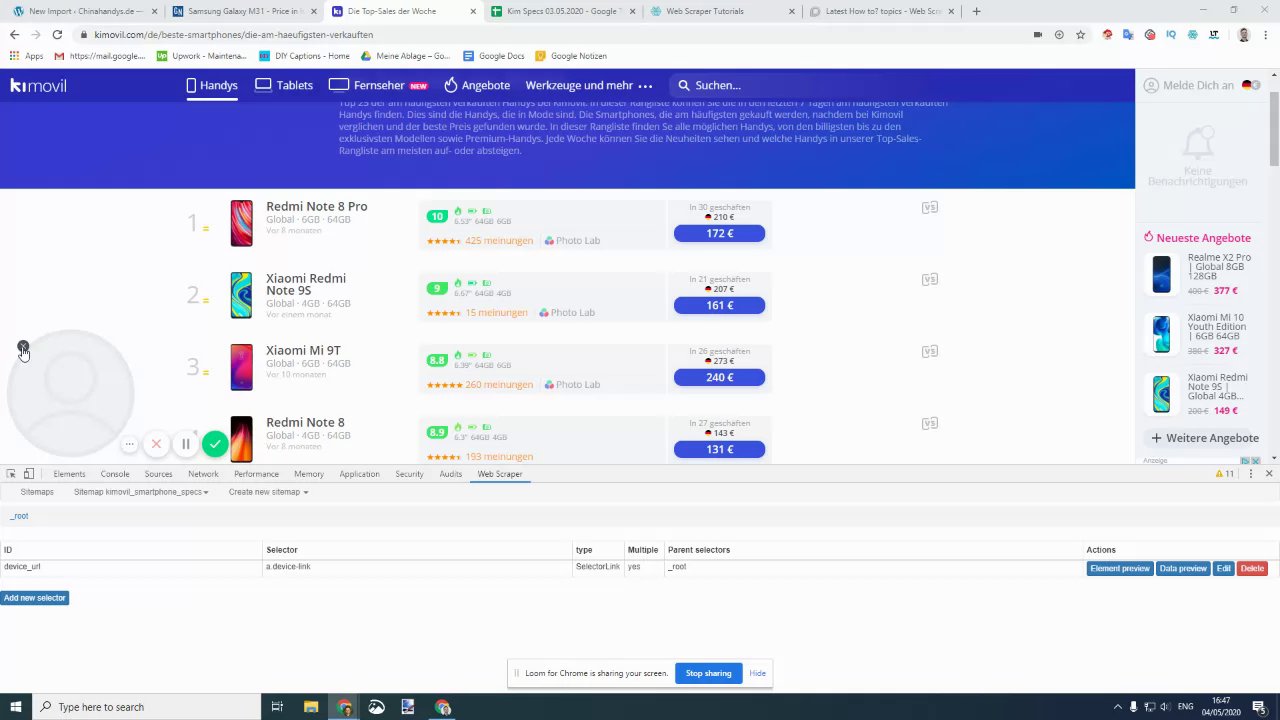Image resolution: width=1280 pixels, height=720 pixels.
Task: Toggle device toolbar icon in DevTools
Action: click(x=29, y=474)
